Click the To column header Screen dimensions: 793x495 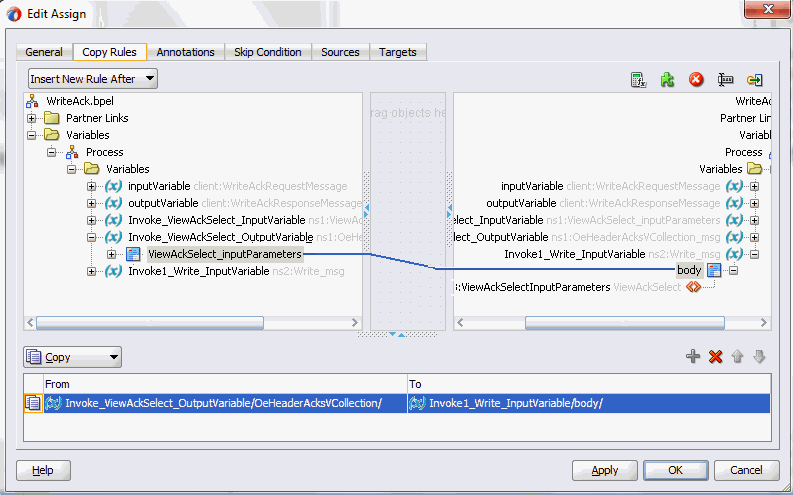(x=589, y=384)
